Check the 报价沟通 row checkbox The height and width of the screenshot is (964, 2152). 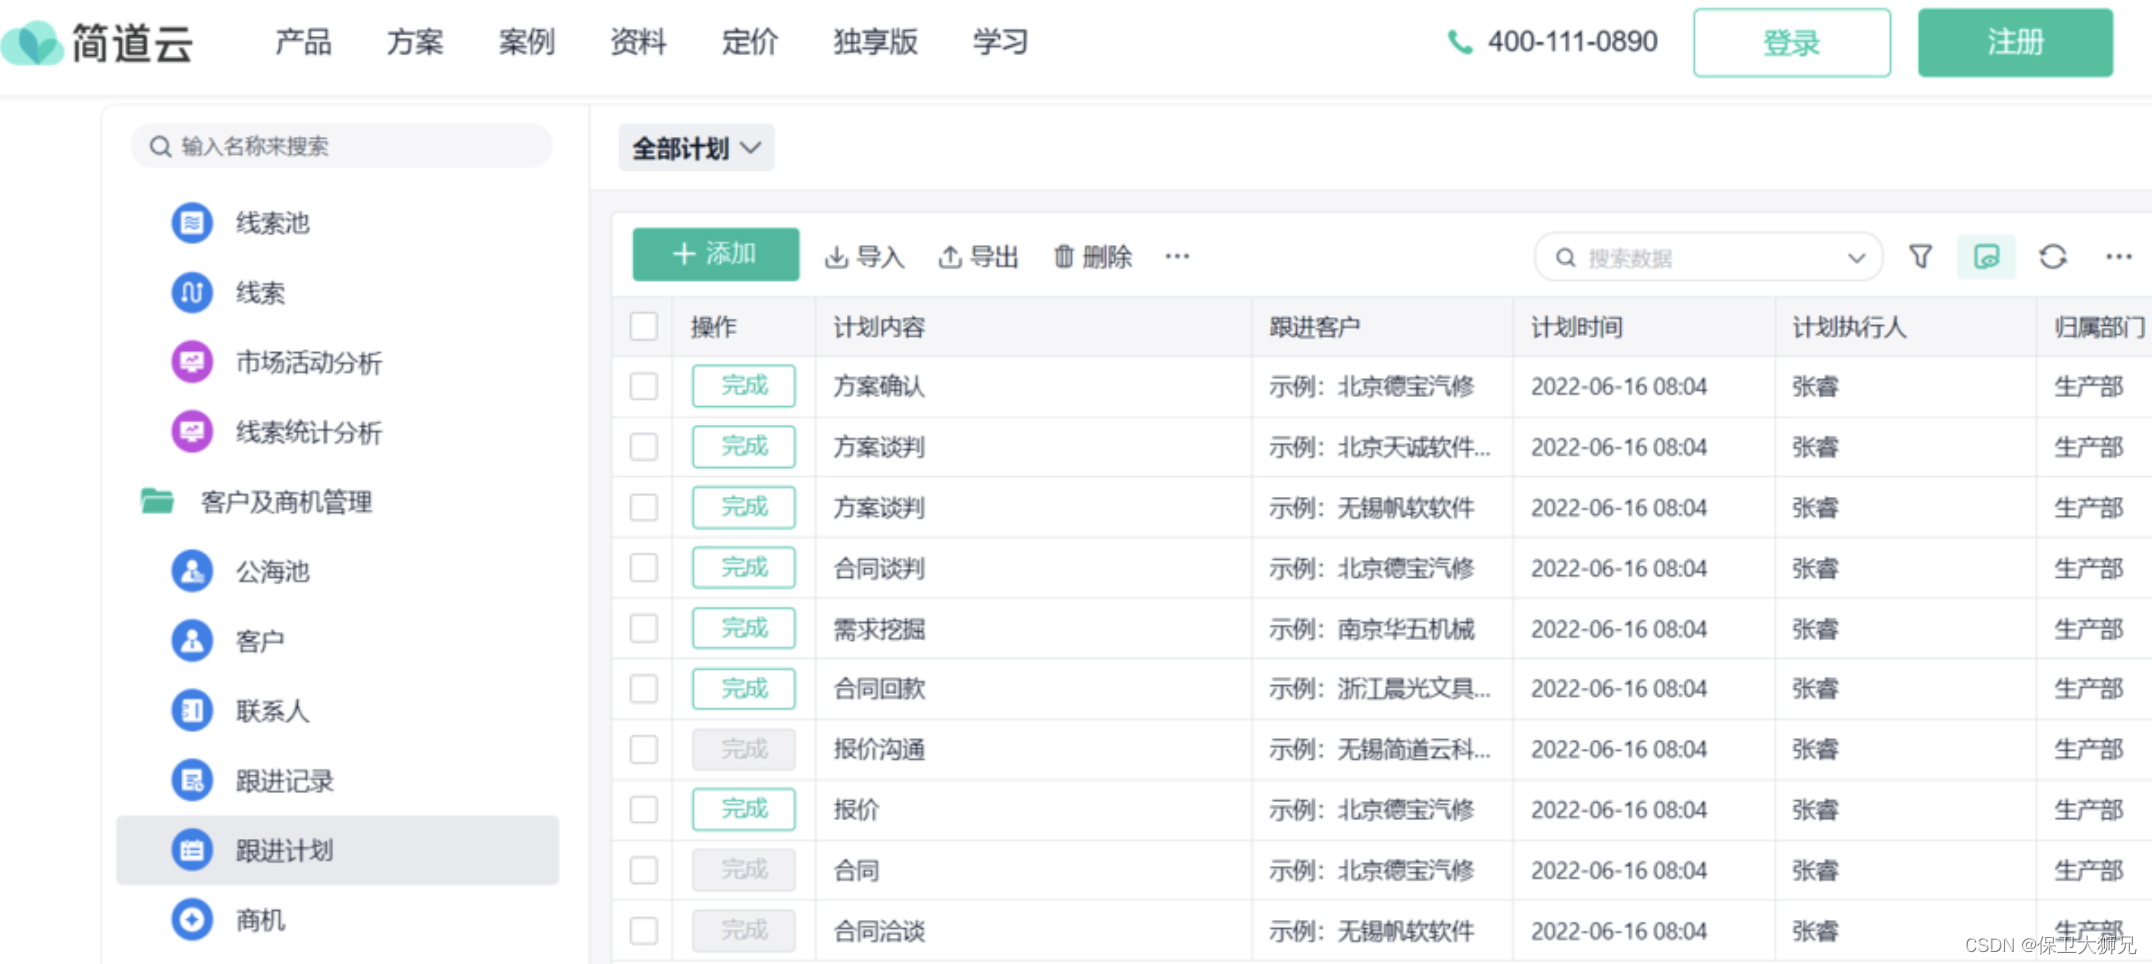point(644,749)
